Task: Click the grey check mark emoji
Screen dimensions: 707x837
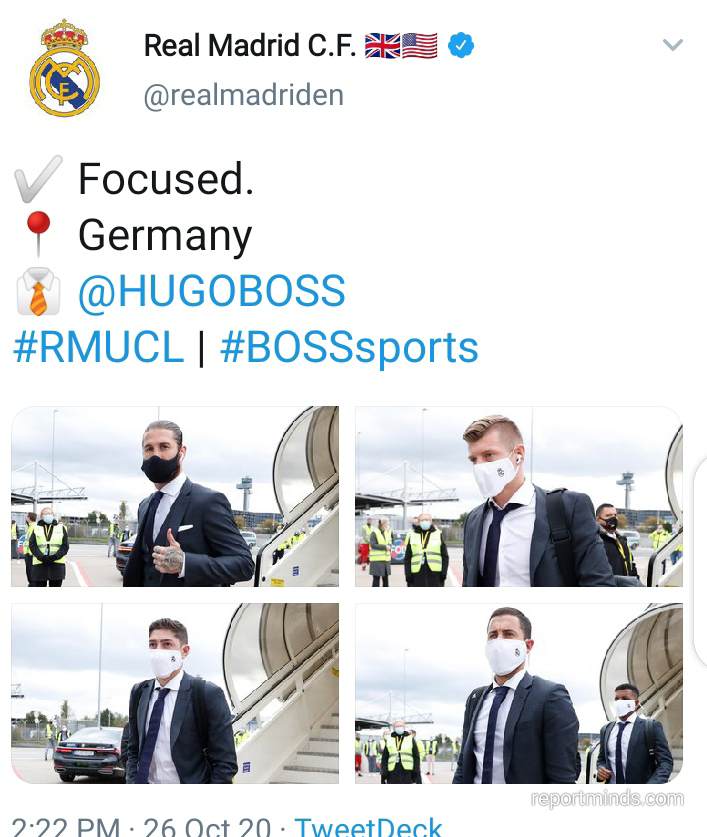Action: pyautogui.click(x=38, y=179)
